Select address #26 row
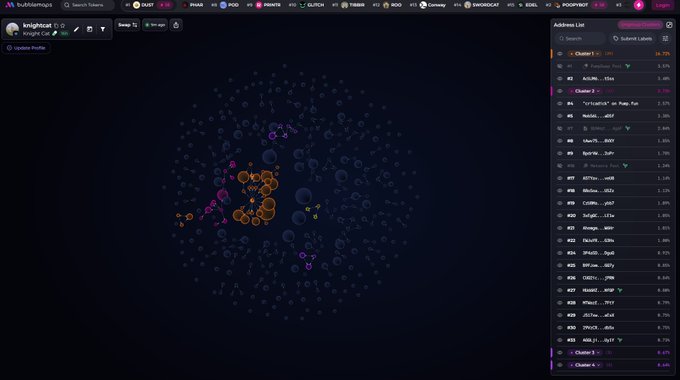 [613, 278]
